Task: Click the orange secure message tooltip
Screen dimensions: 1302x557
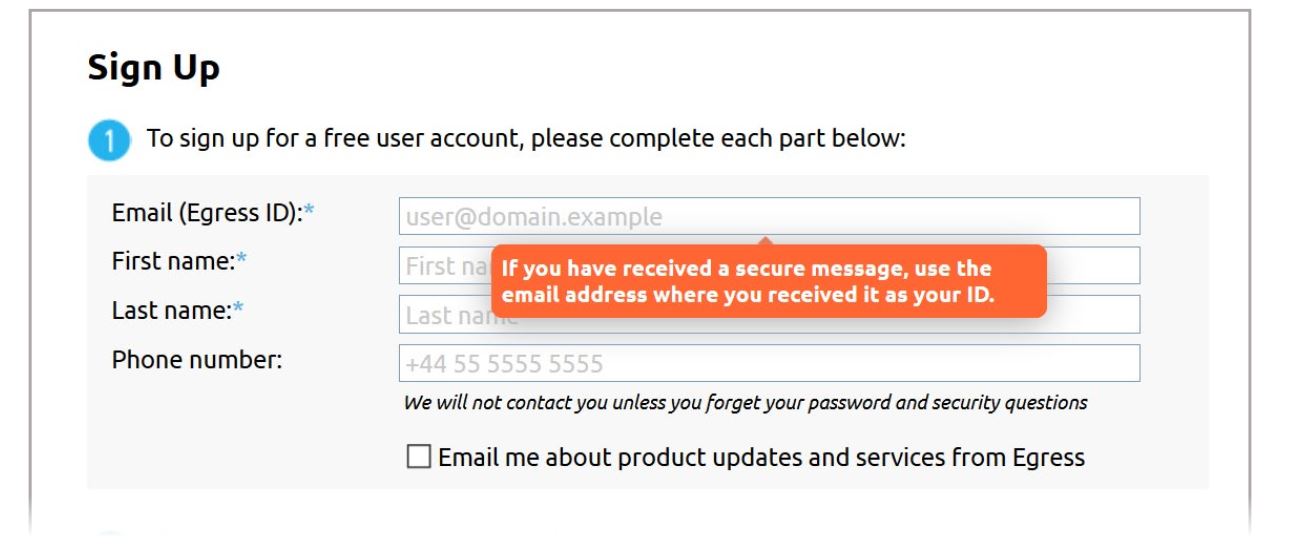Action: coord(769,282)
